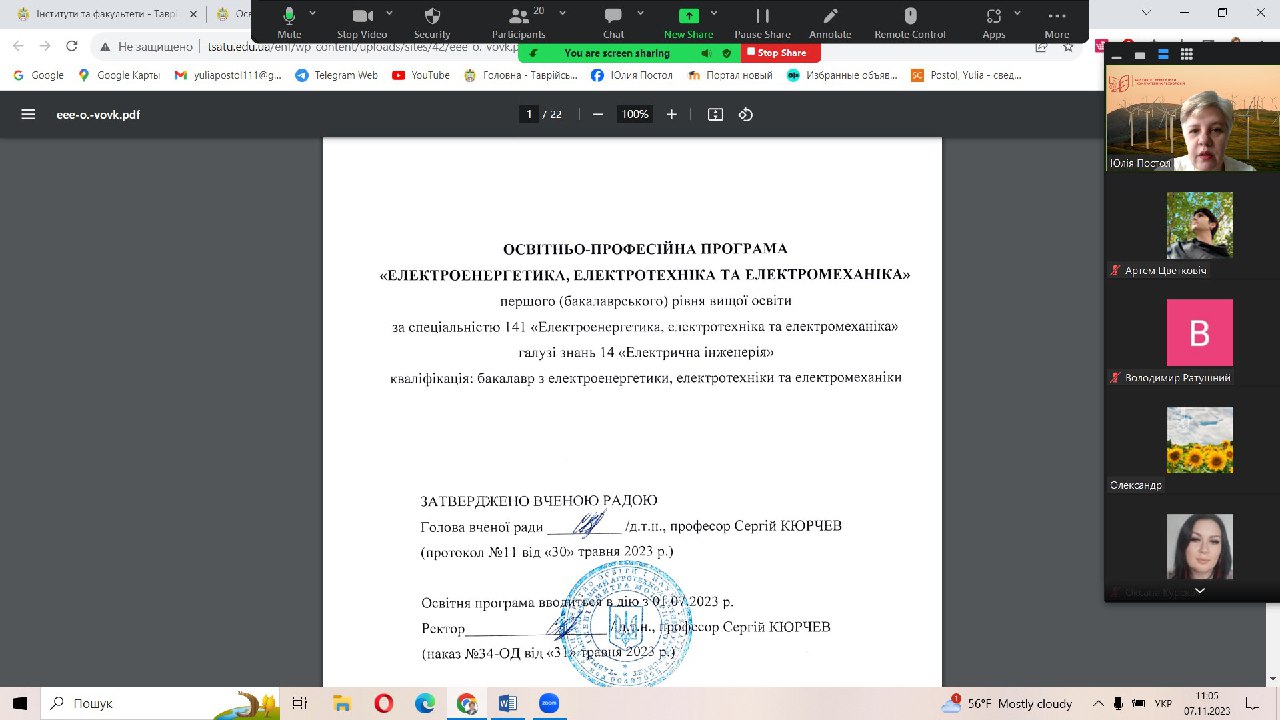Switch keyboard language УКР
Image resolution: width=1280 pixels, height=720 pixels.
coord(1163,703)
